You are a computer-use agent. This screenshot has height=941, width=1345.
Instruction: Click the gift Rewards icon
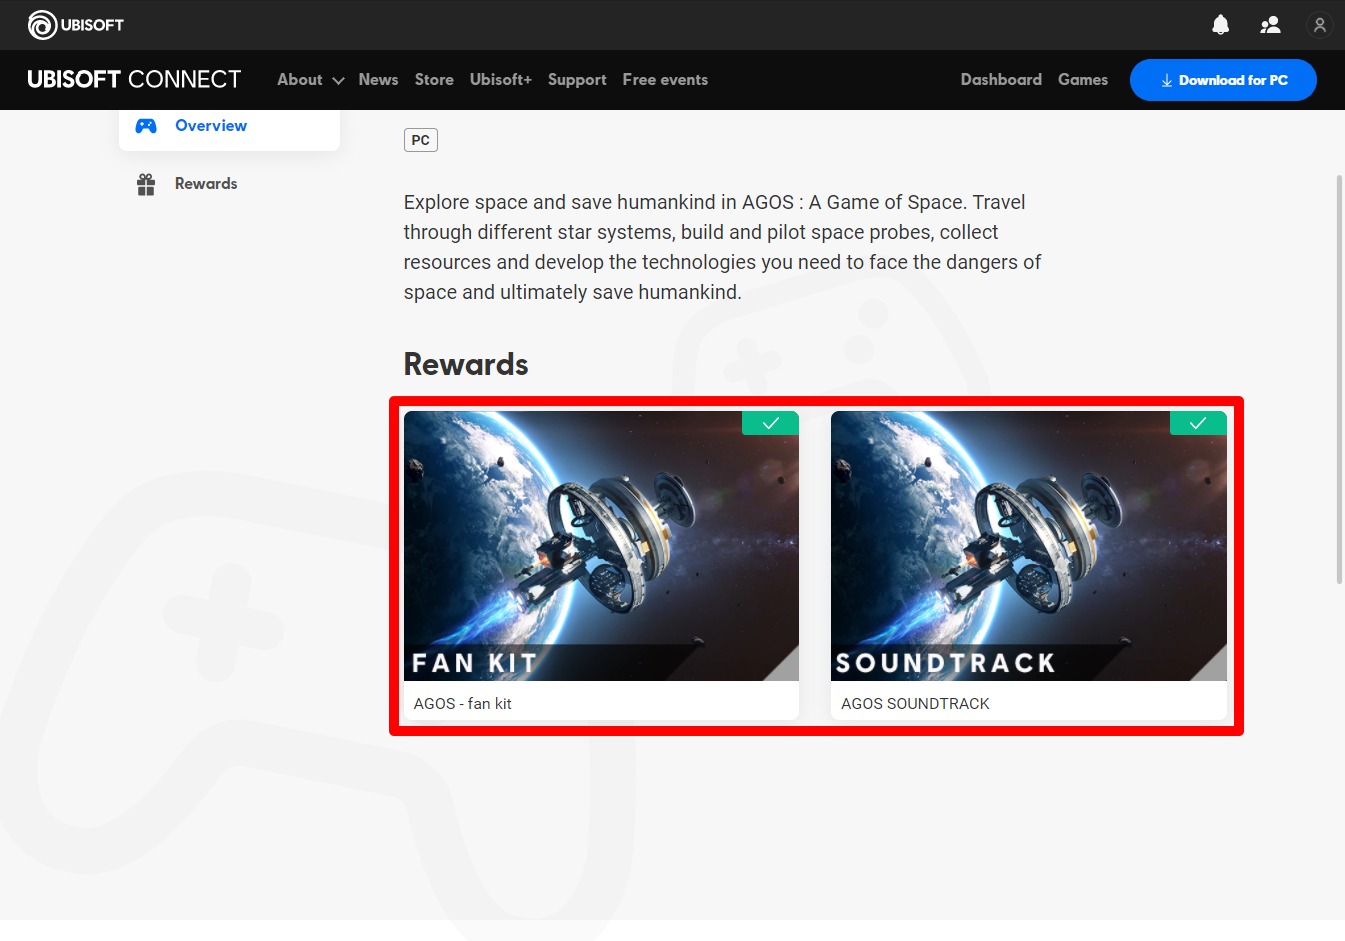tap(146, 184)
